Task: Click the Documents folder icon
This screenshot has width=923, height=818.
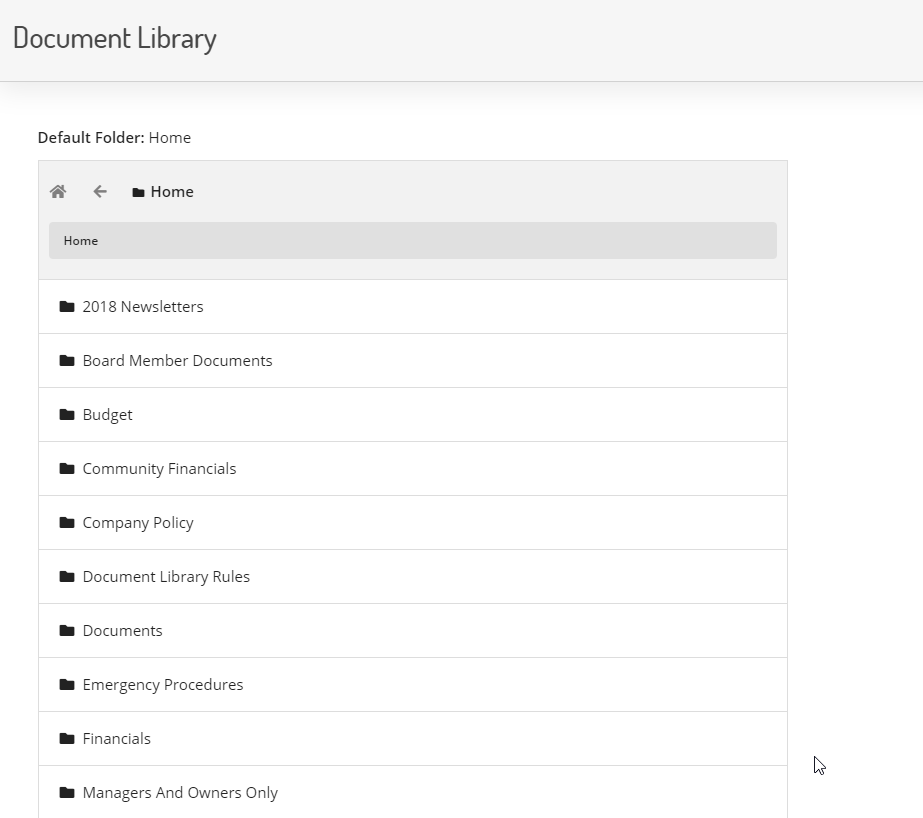Action: click(67, 631)
